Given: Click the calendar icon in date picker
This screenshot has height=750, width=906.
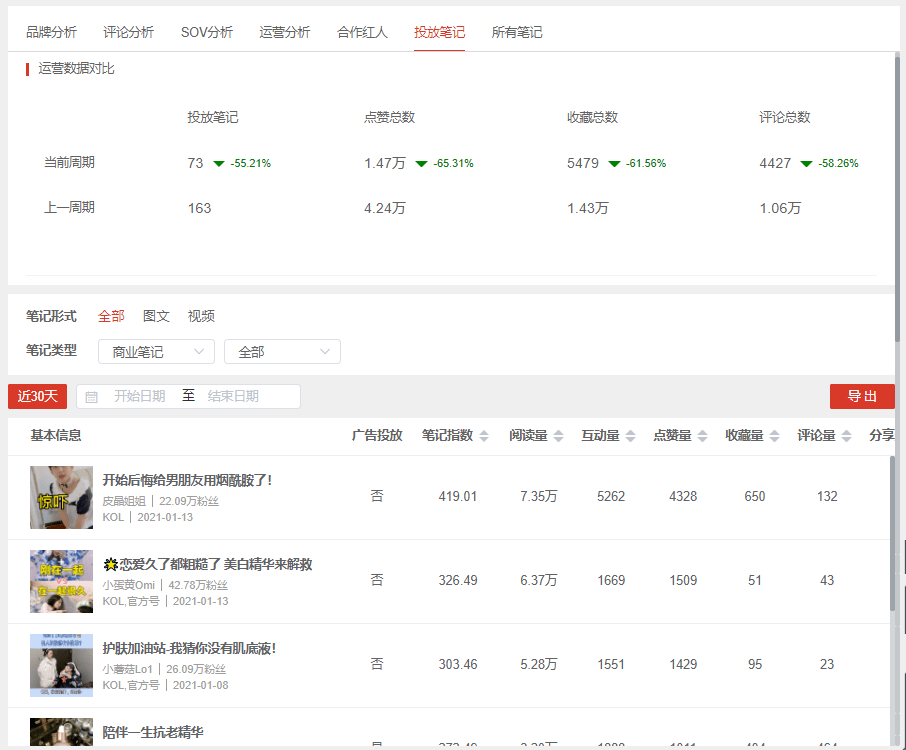Looking at the screenshot, I should tap(92, 397).
